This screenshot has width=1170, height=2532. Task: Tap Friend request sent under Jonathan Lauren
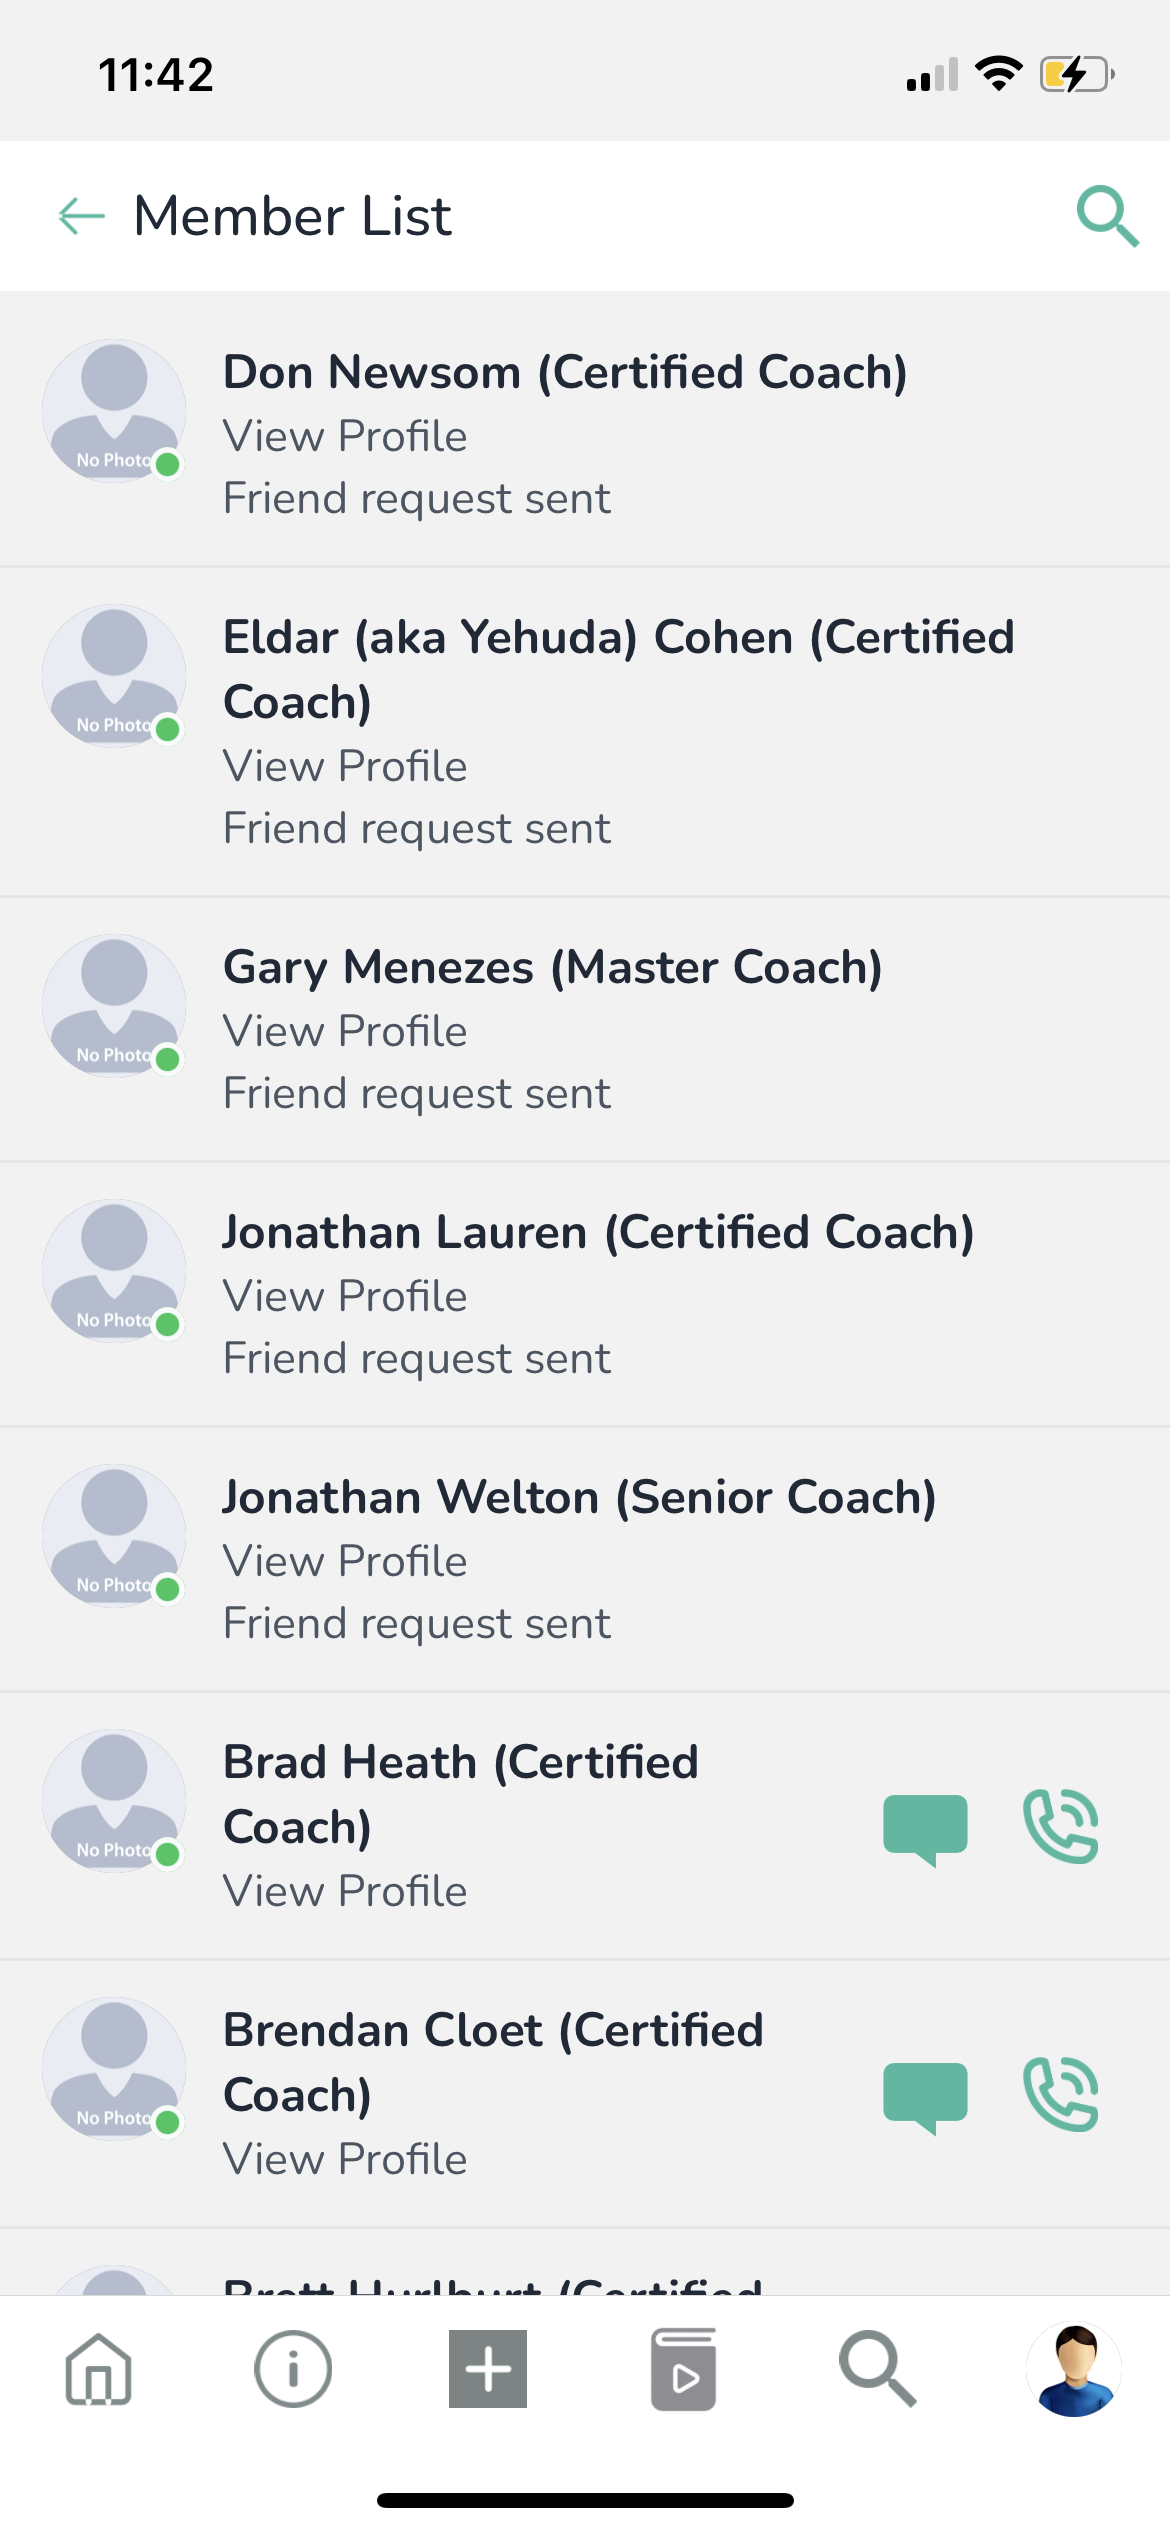pyautogui.click(x=416, y=1358)
